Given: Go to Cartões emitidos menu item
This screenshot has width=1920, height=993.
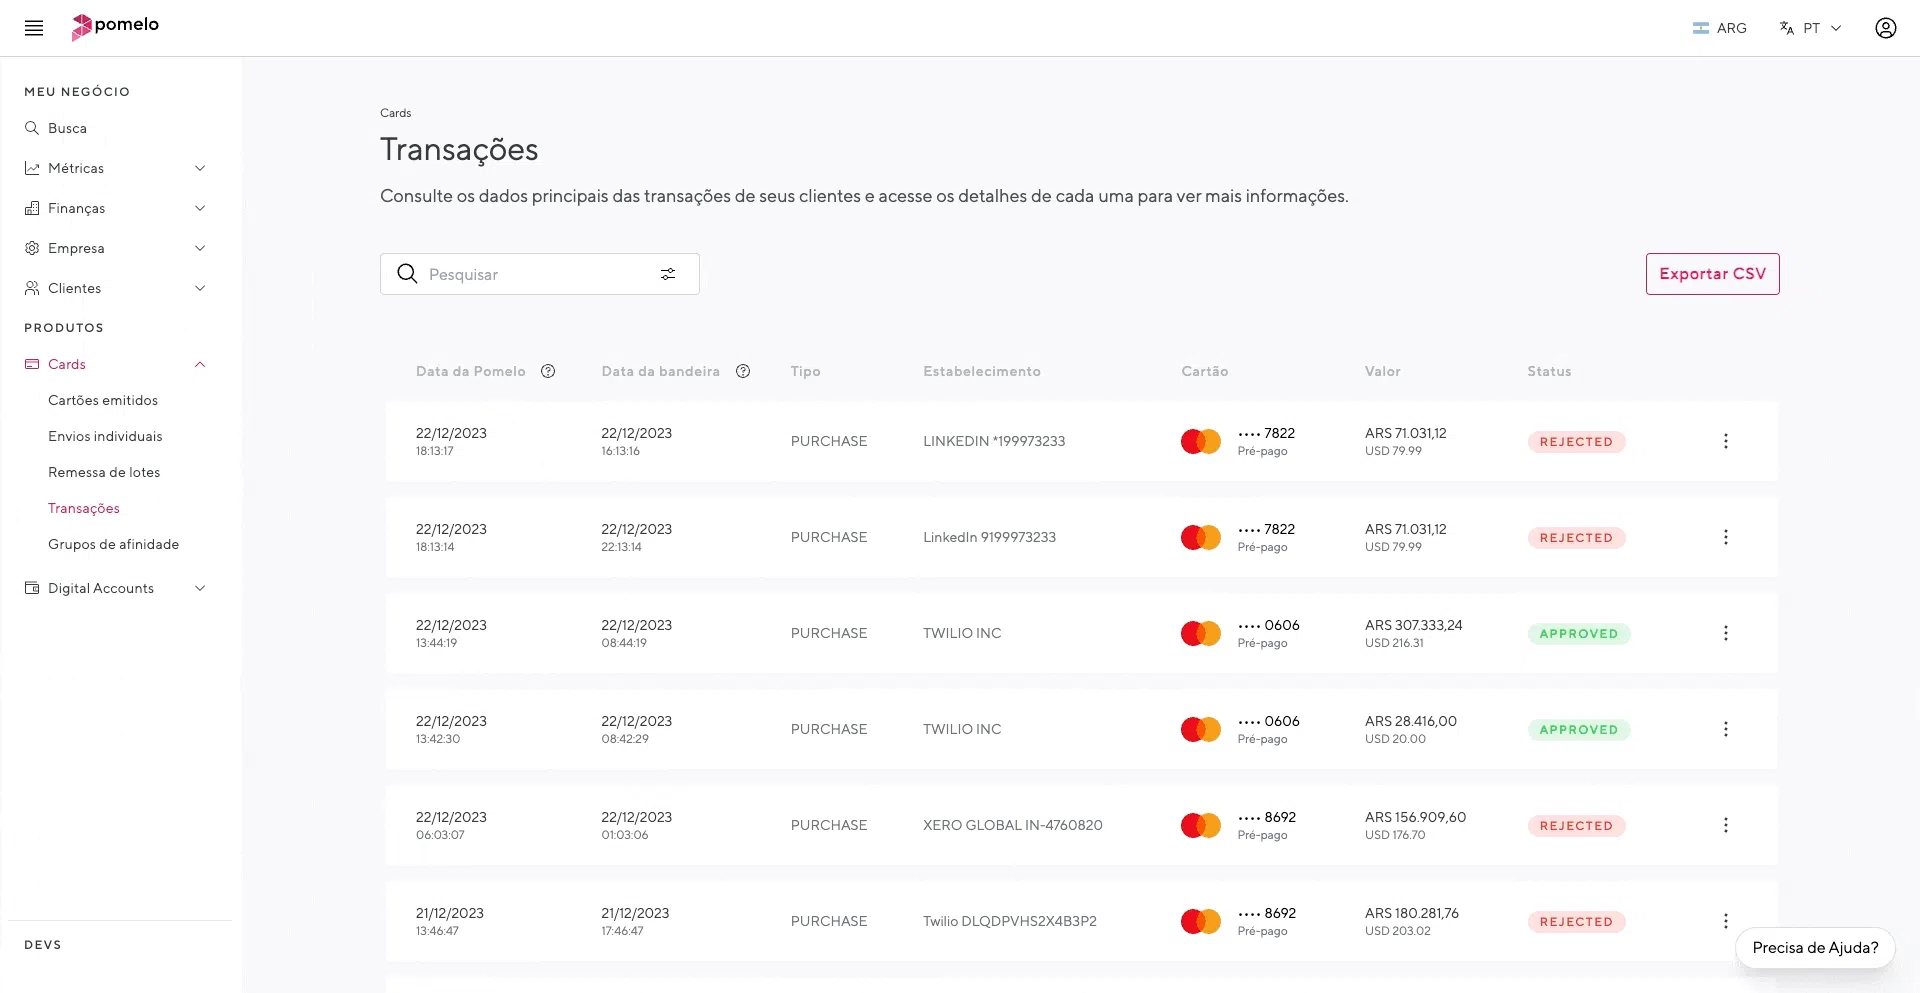Looking at the screenshot, I should (103, 400).
